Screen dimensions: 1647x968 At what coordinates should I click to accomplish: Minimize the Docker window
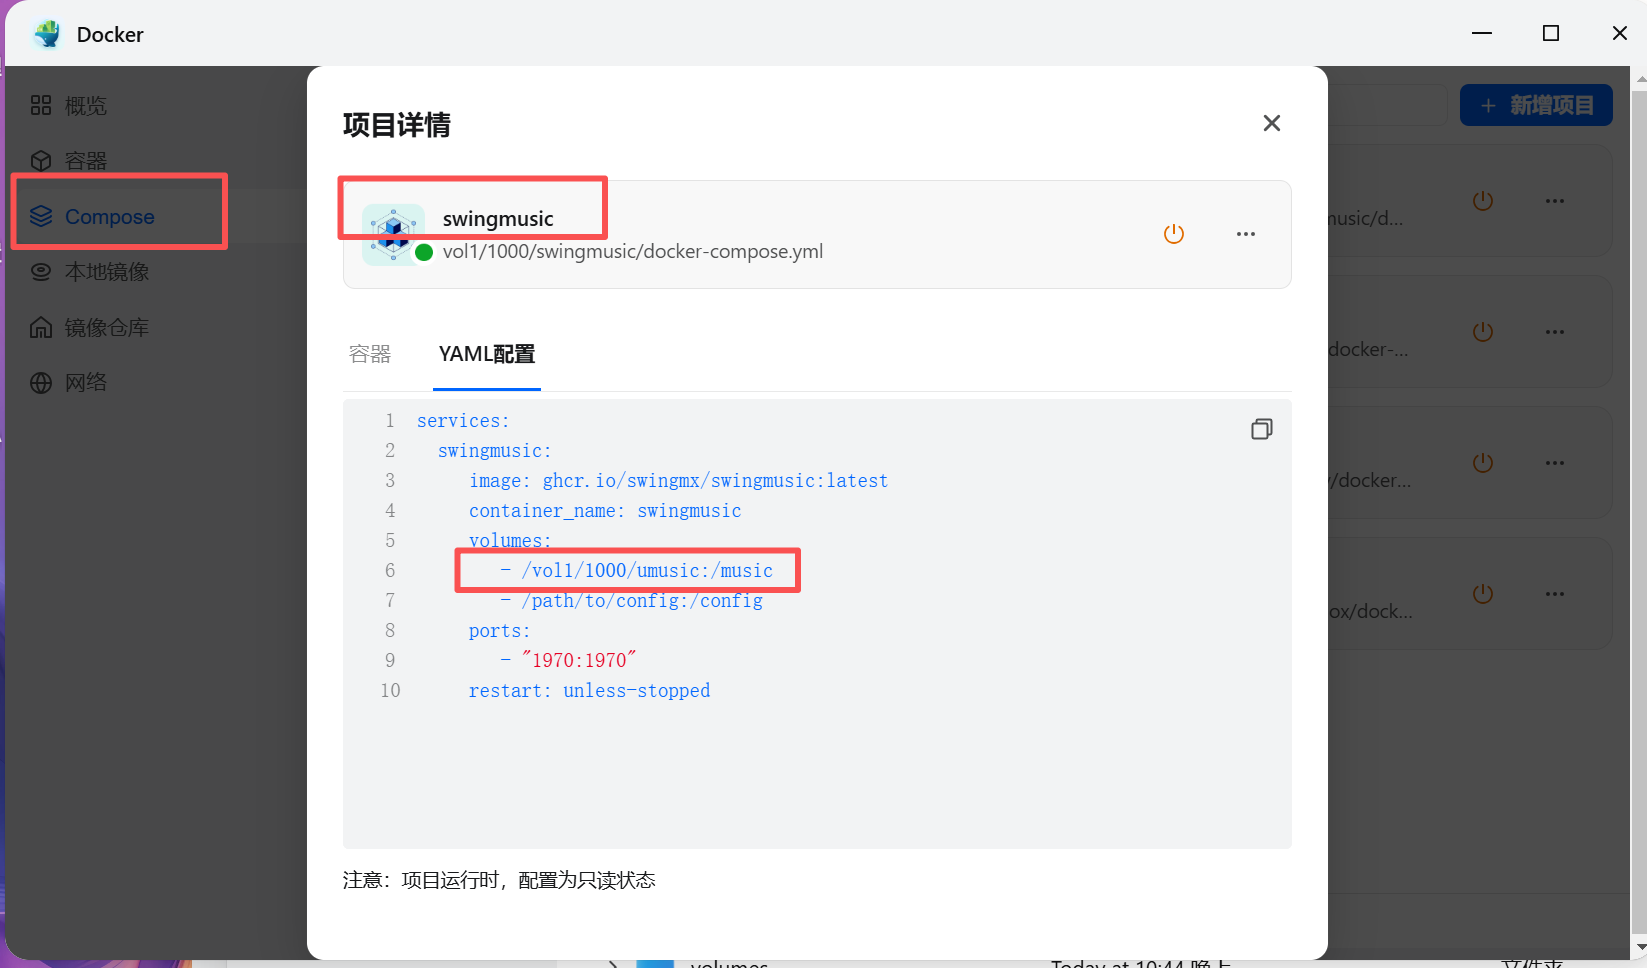tap(1482, 33)
